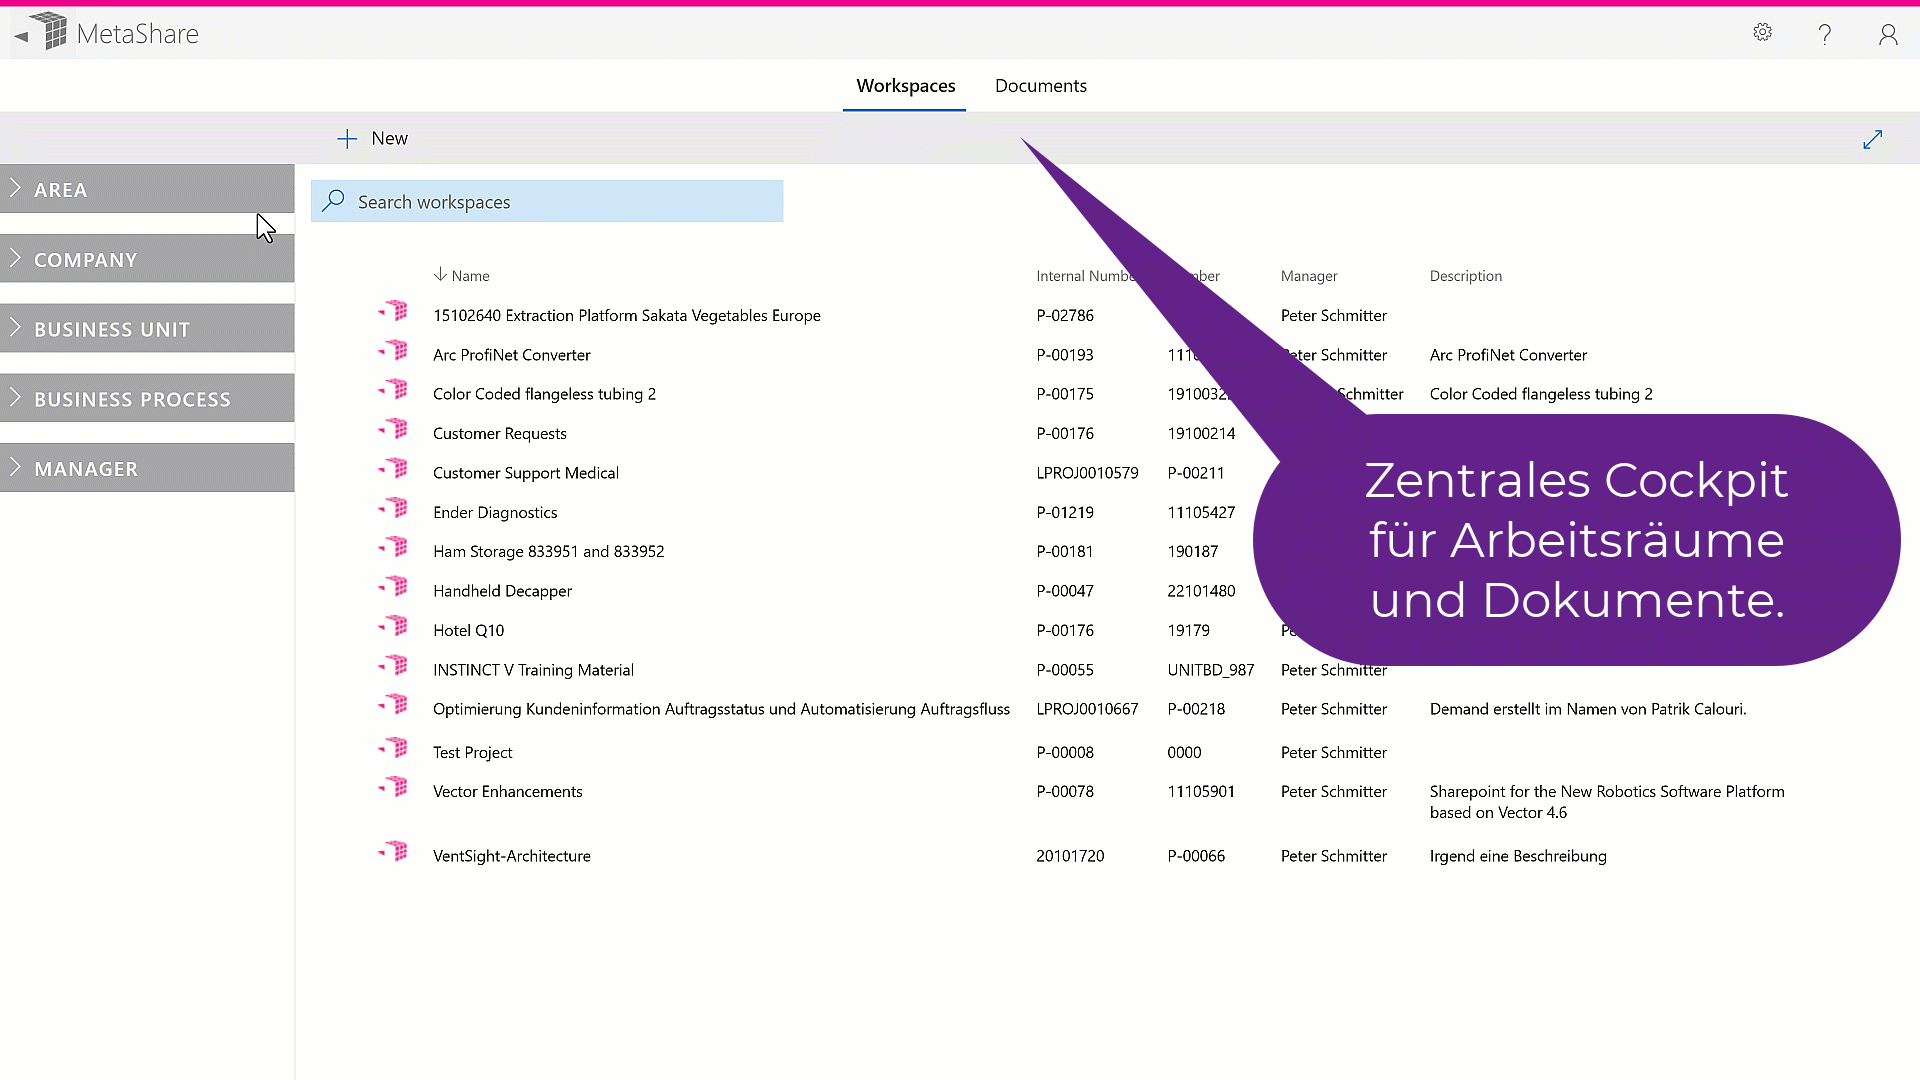Click the help question mark icon
The width and height of the screenshot is (1920, 1080).
pos(1825,35)
